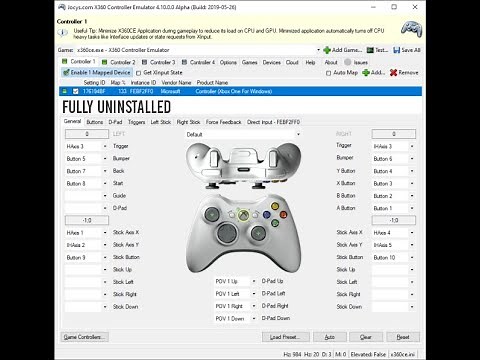Click the Clear button
Screen dimensions: 480x360
[366, 337]
